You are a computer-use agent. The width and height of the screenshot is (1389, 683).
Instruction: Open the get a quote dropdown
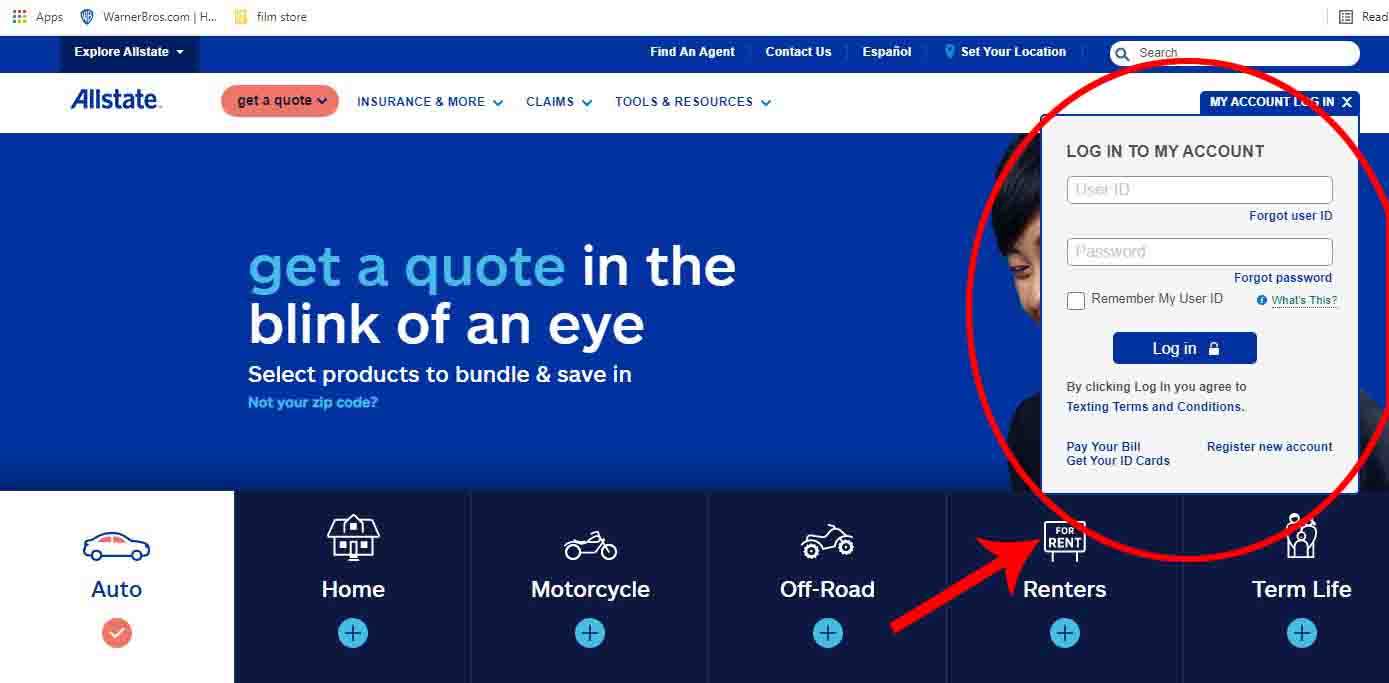280,101
